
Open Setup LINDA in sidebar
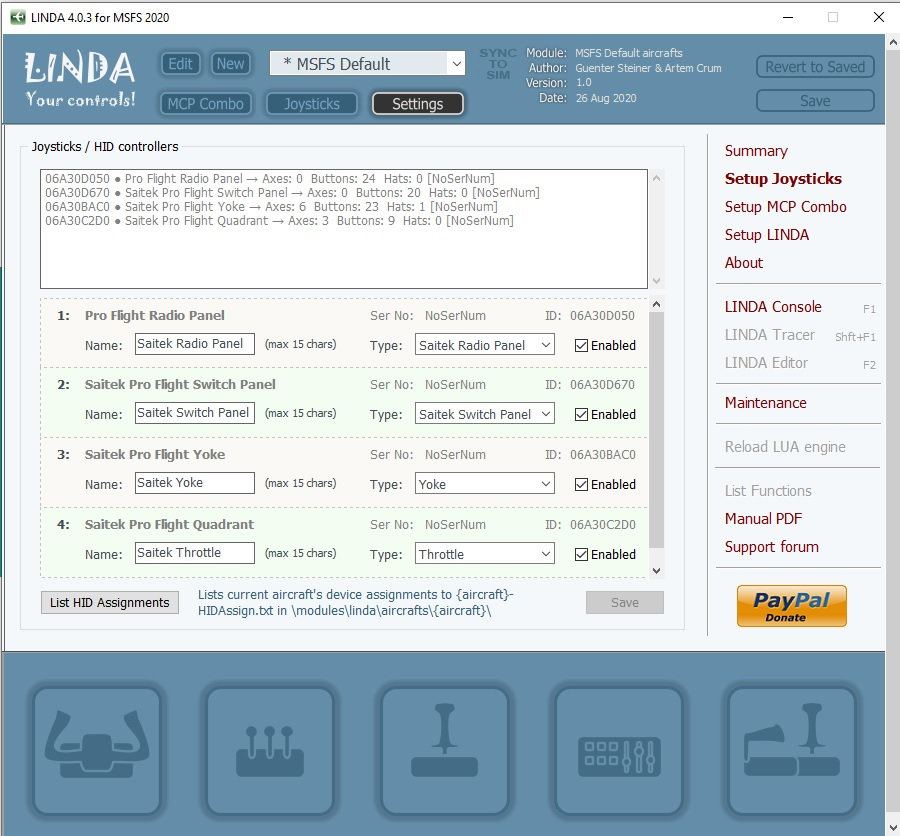point(767,235)
